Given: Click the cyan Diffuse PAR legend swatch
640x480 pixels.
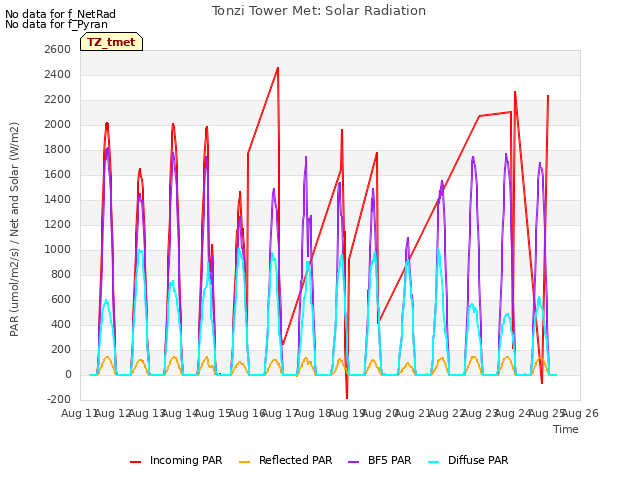Looking at the screenshot, I should pos(433,461).
